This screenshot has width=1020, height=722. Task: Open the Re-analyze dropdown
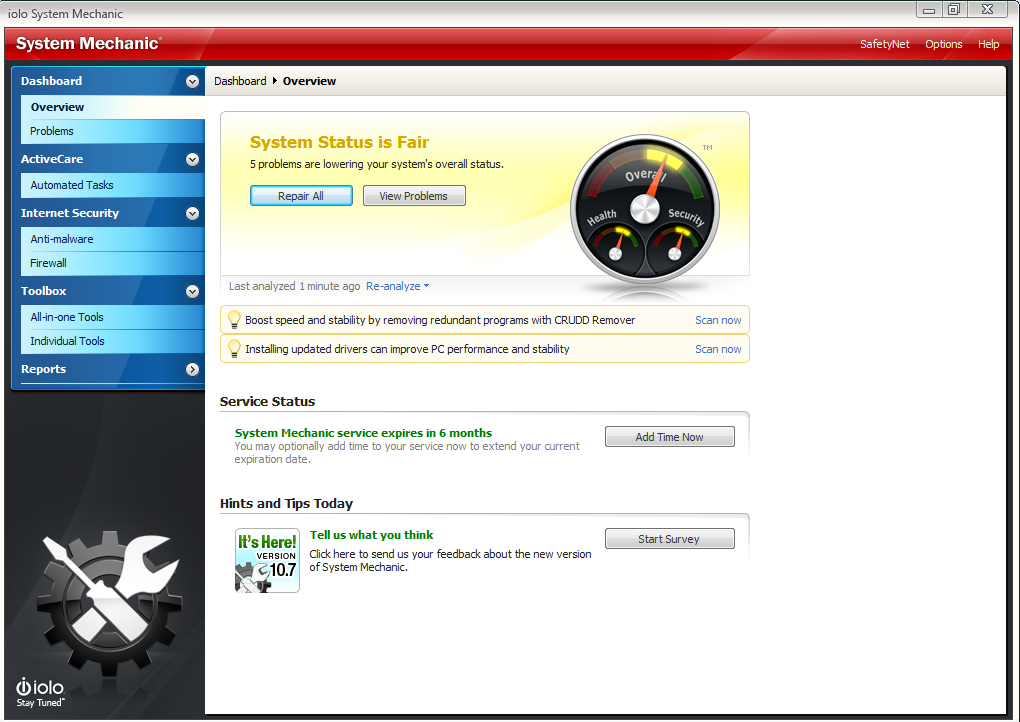396,285
